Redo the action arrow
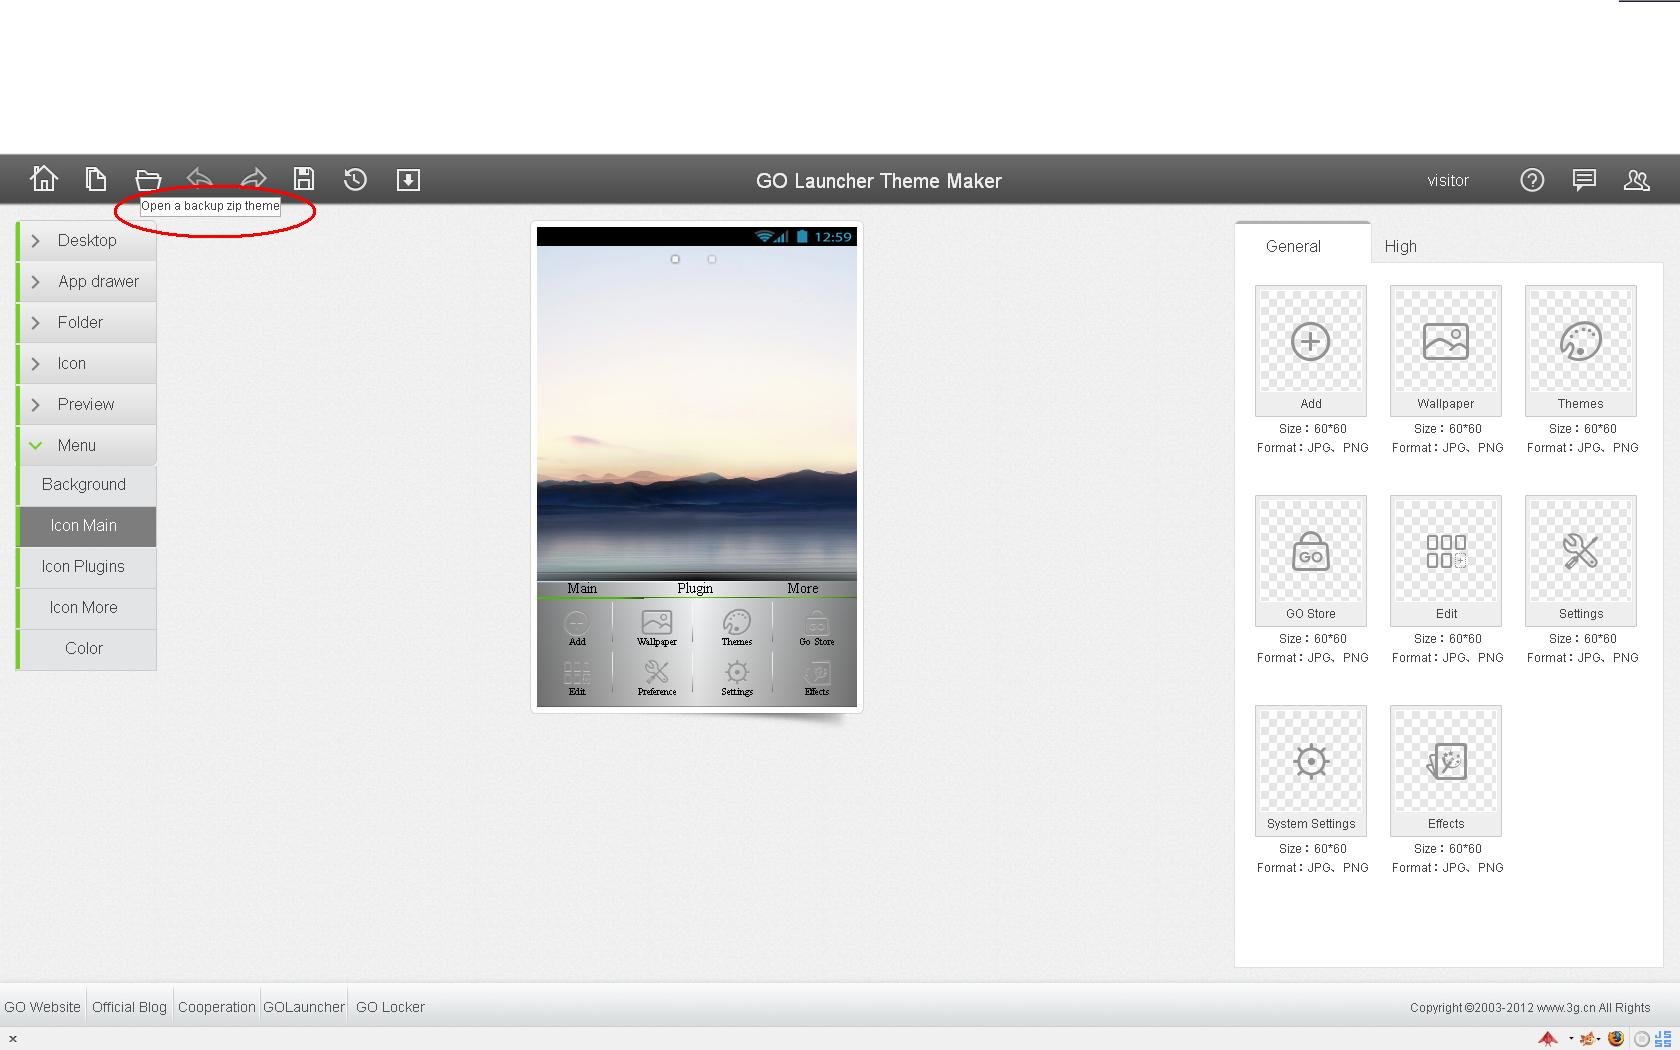The height and width of the screenshot is (1050, 1680). pyautogui.click(x=253, y=179)
